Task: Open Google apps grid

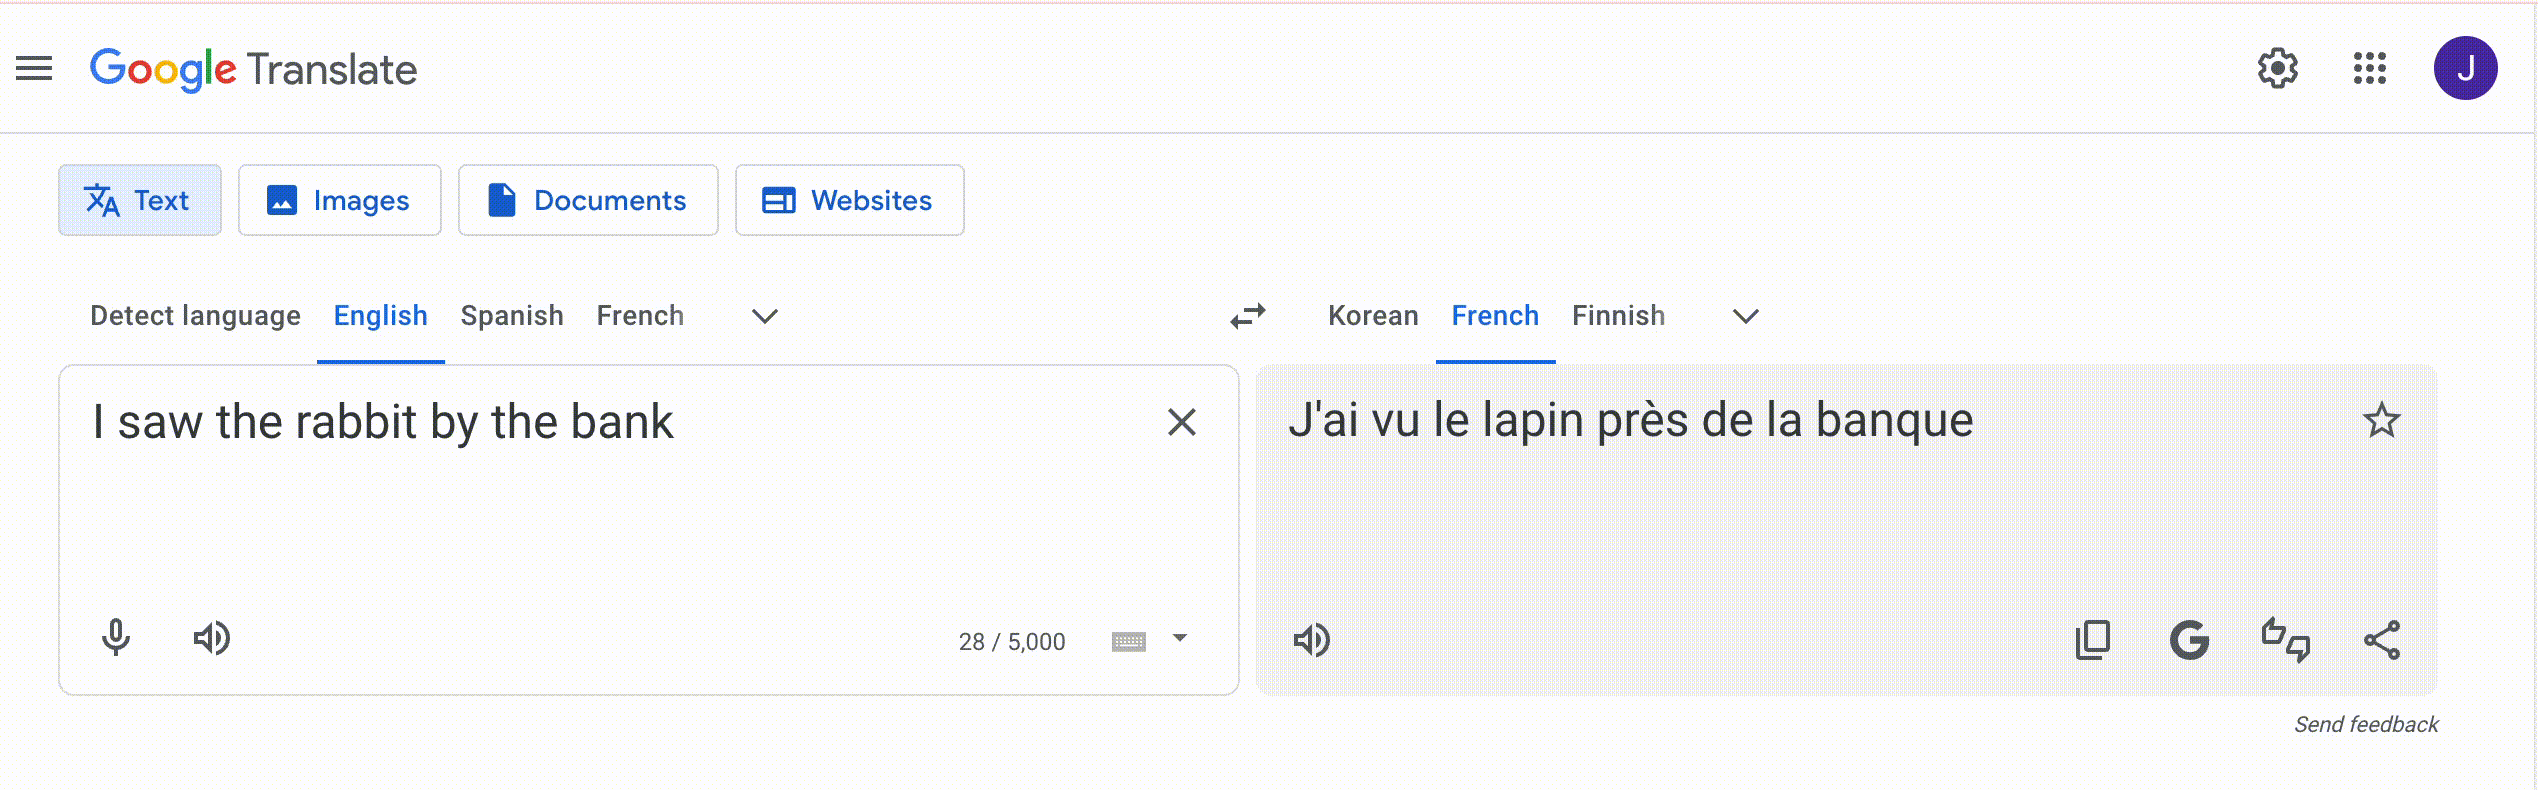Action: point(2369,69)
